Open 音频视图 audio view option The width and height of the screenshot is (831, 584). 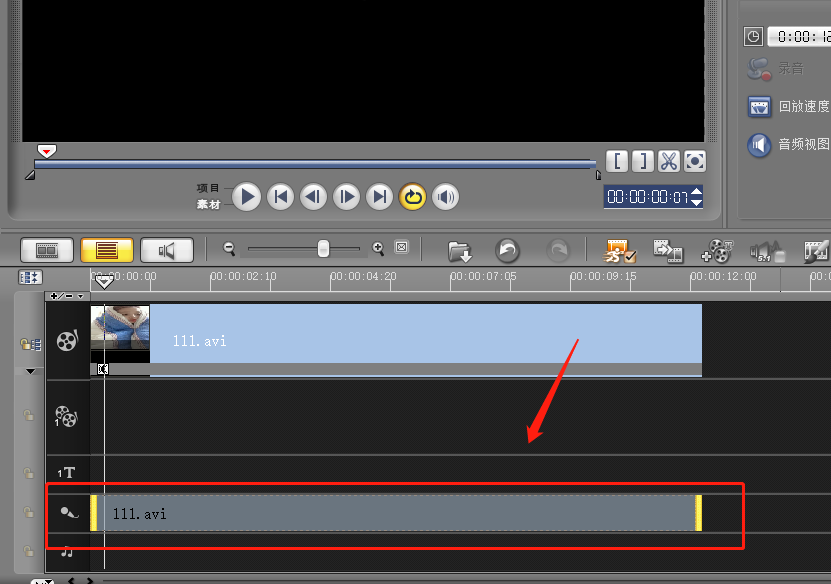(789, 144)
